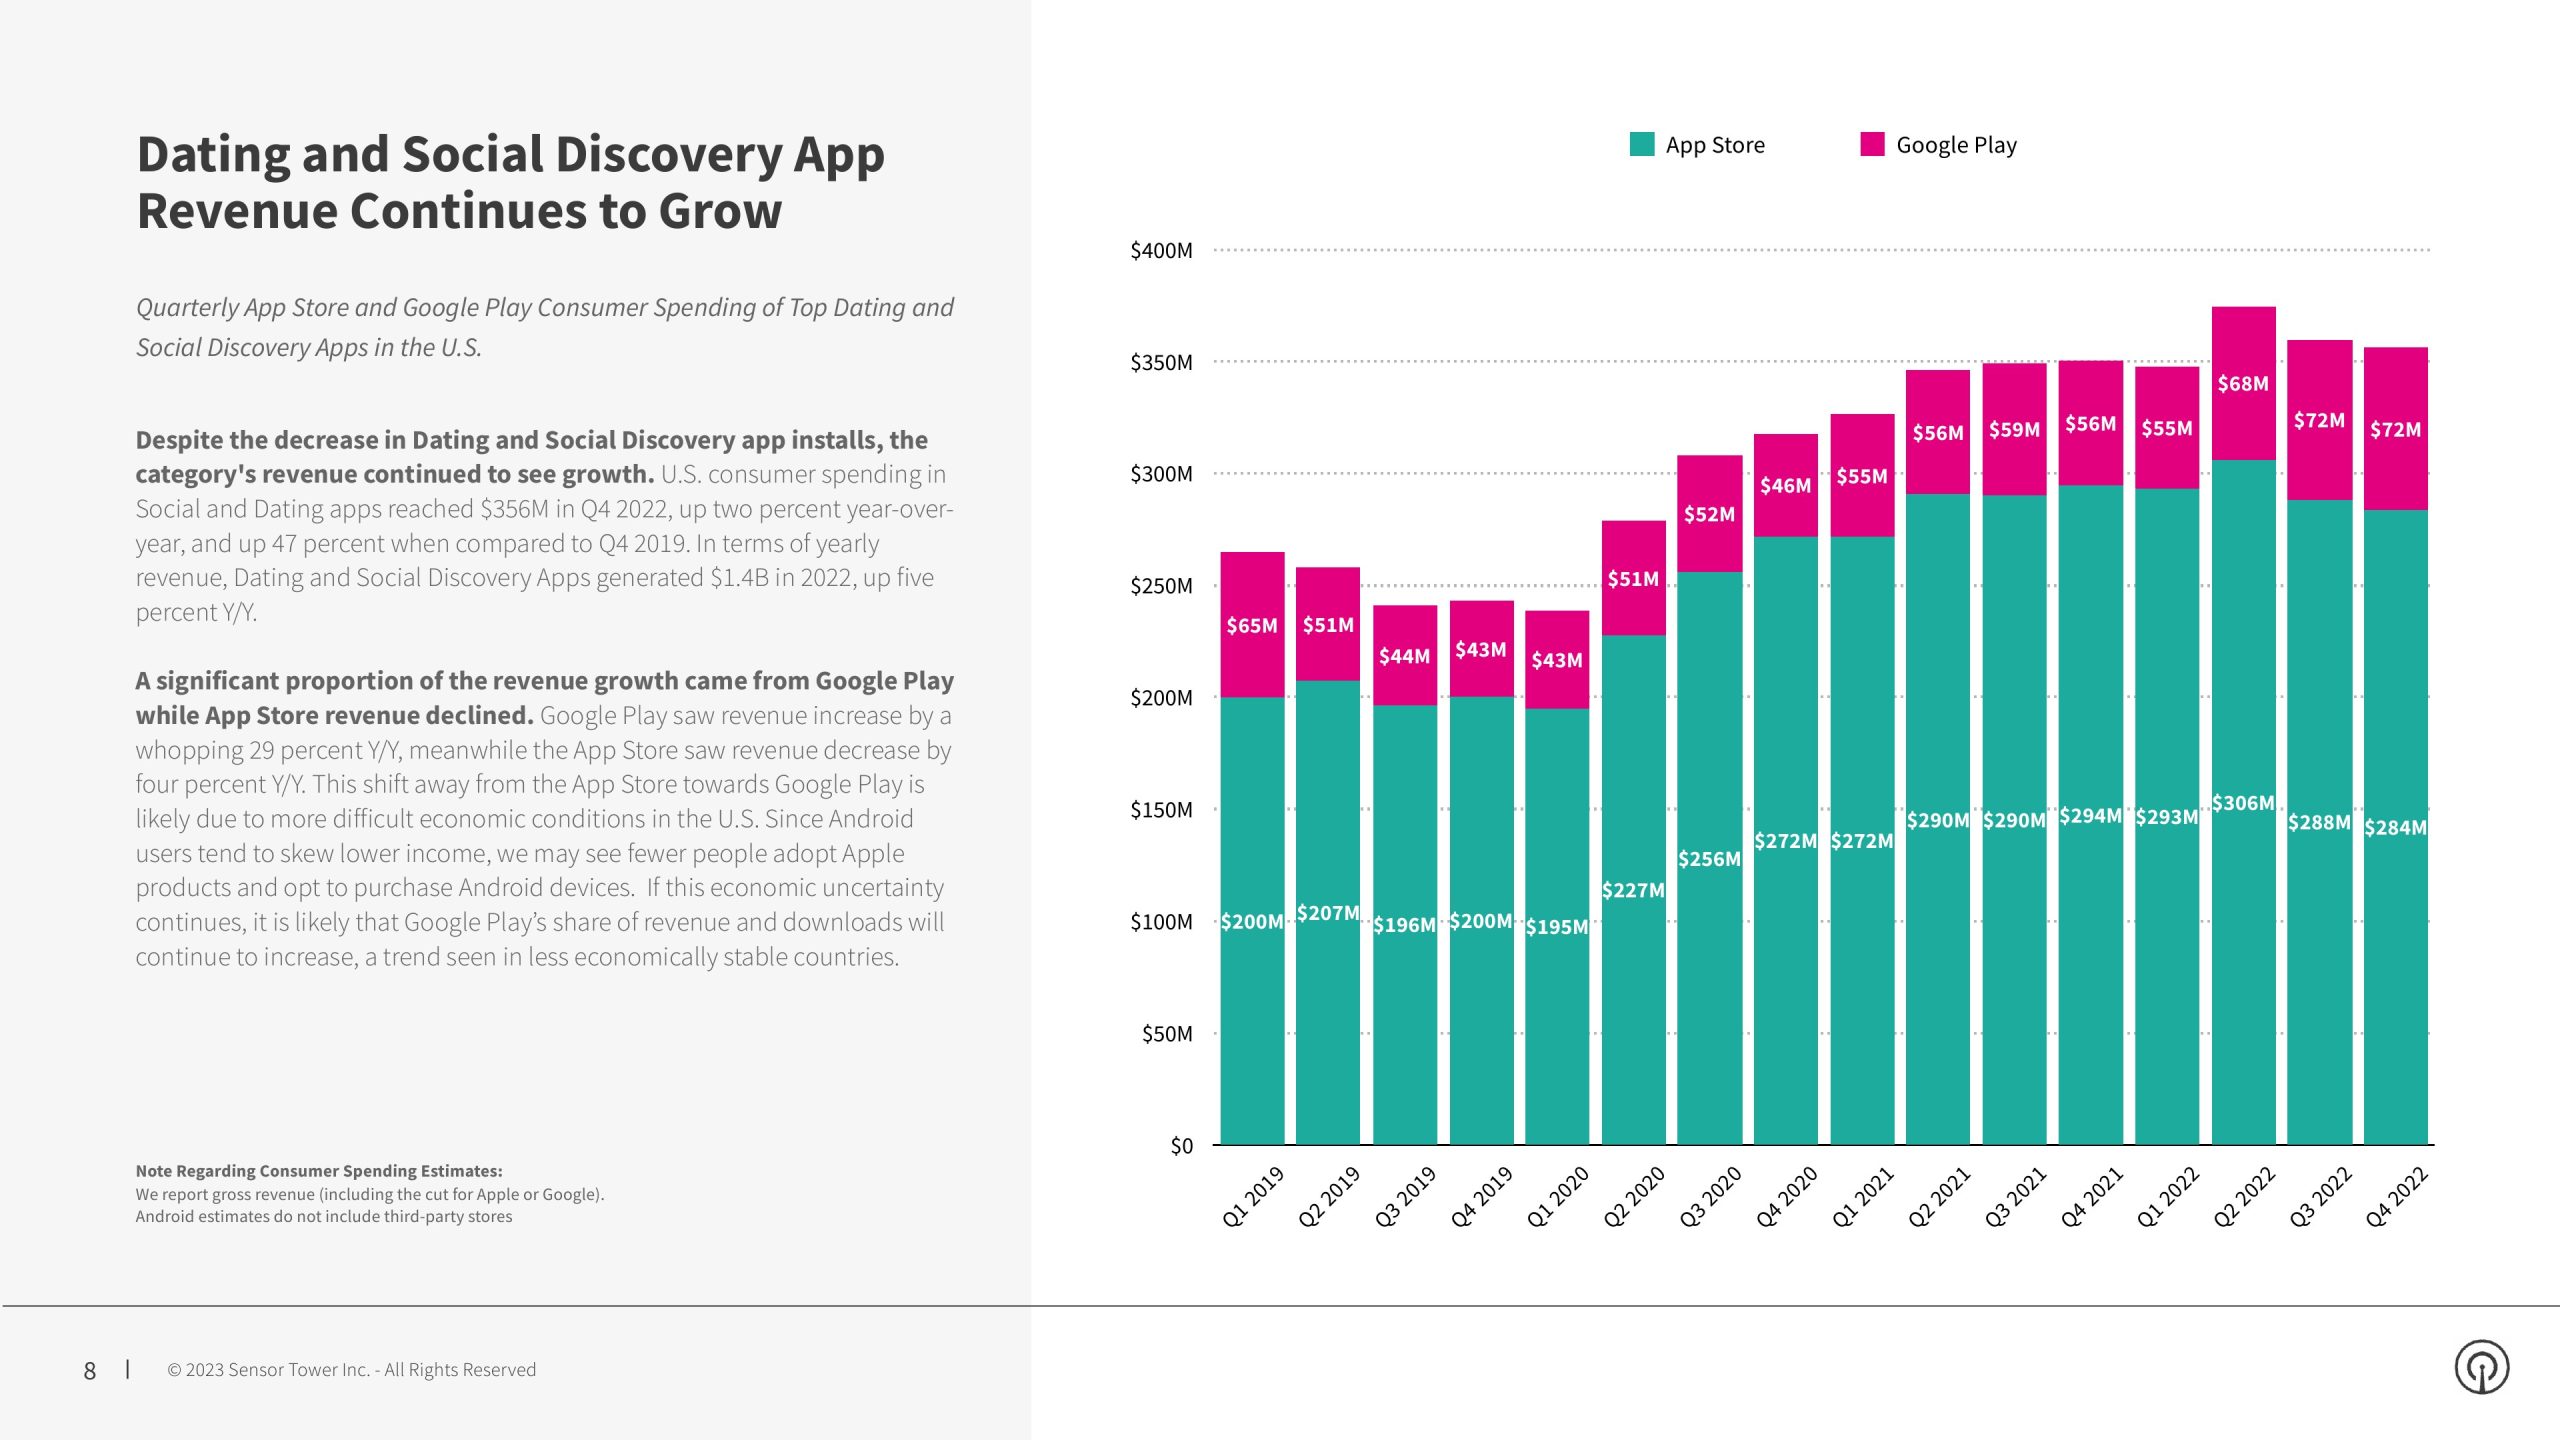Click the $65M segment for Q1 2019
Image resolution: width=2560 pixels, height=1440 pixels.
[x=1252, y=625]
